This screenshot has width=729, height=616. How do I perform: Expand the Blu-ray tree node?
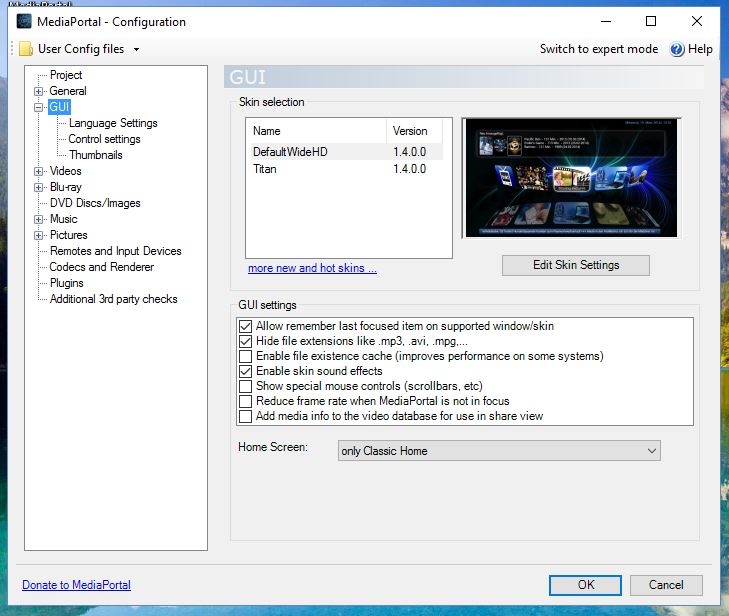click(x=39, y=187)
